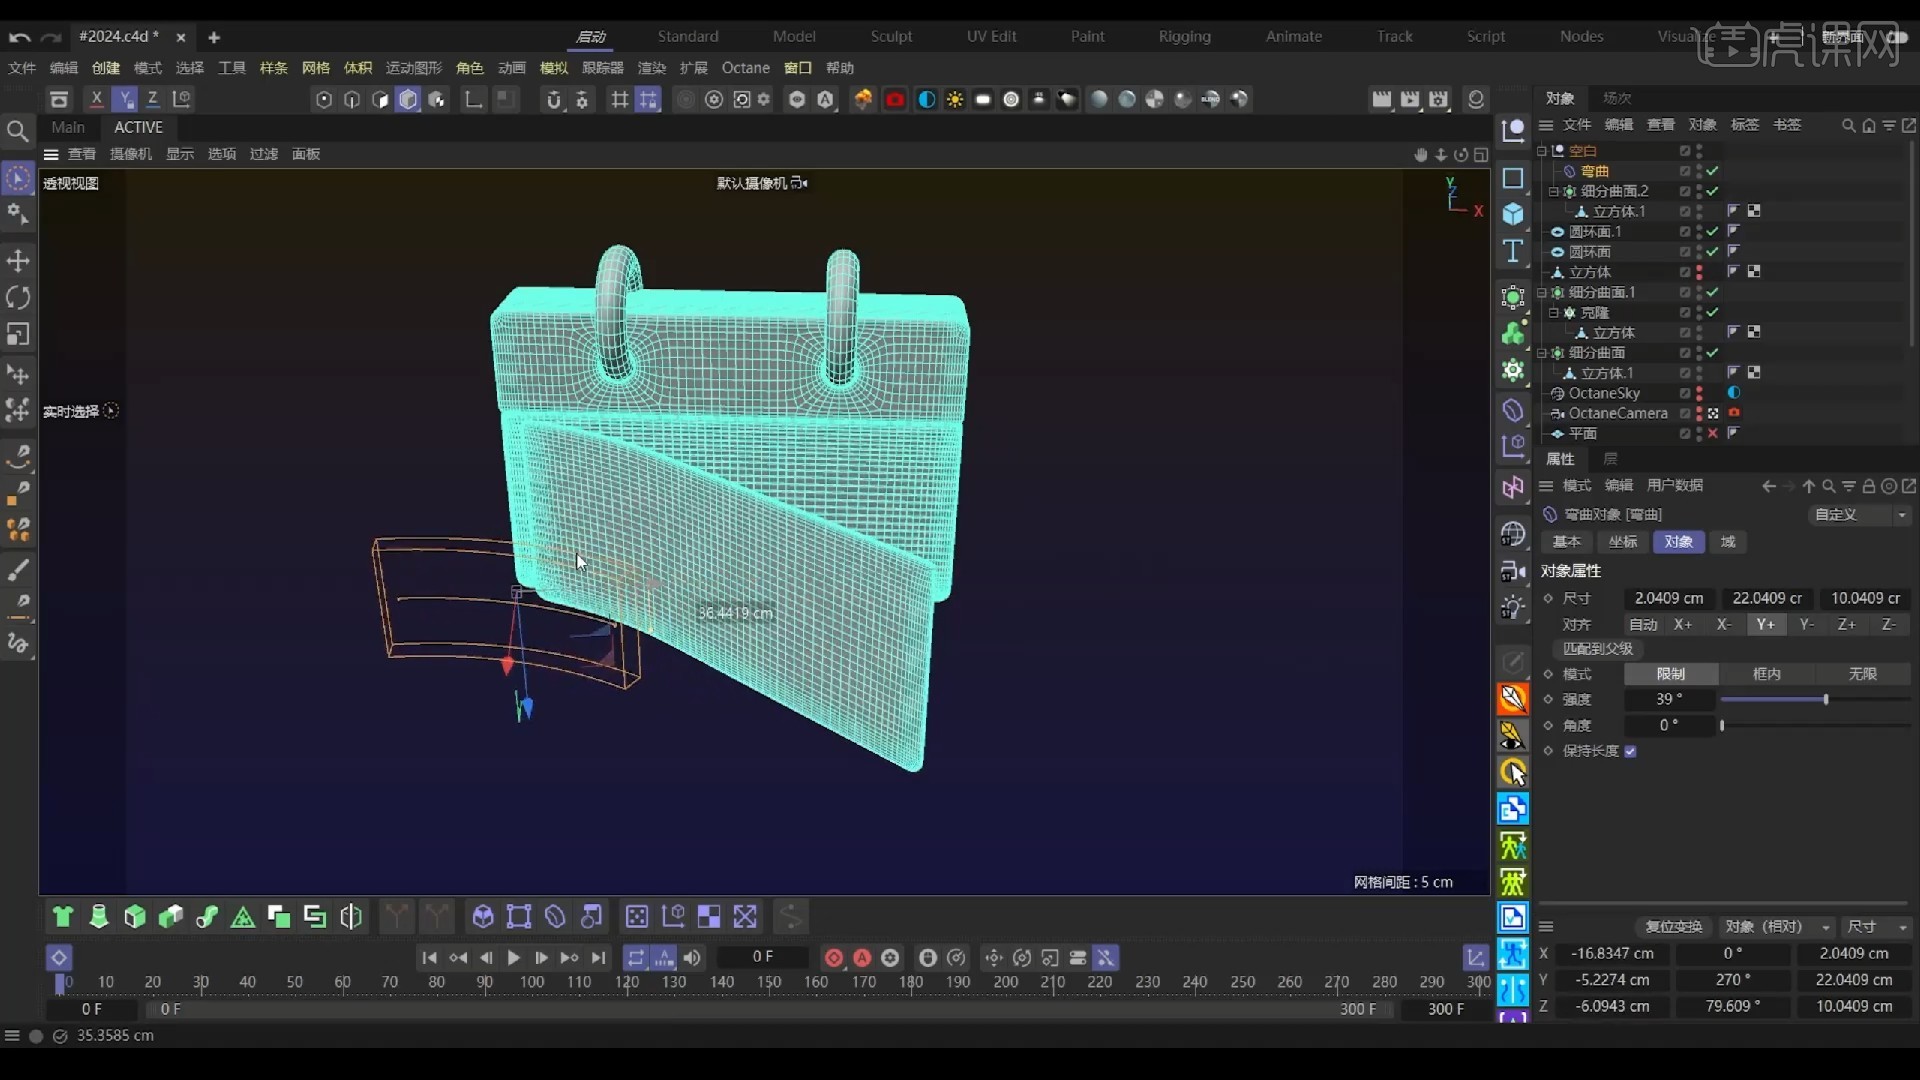Toggle workplane grid snapping icon
The width and height of the screenshot is (1920, 1080).
point(648,100)
